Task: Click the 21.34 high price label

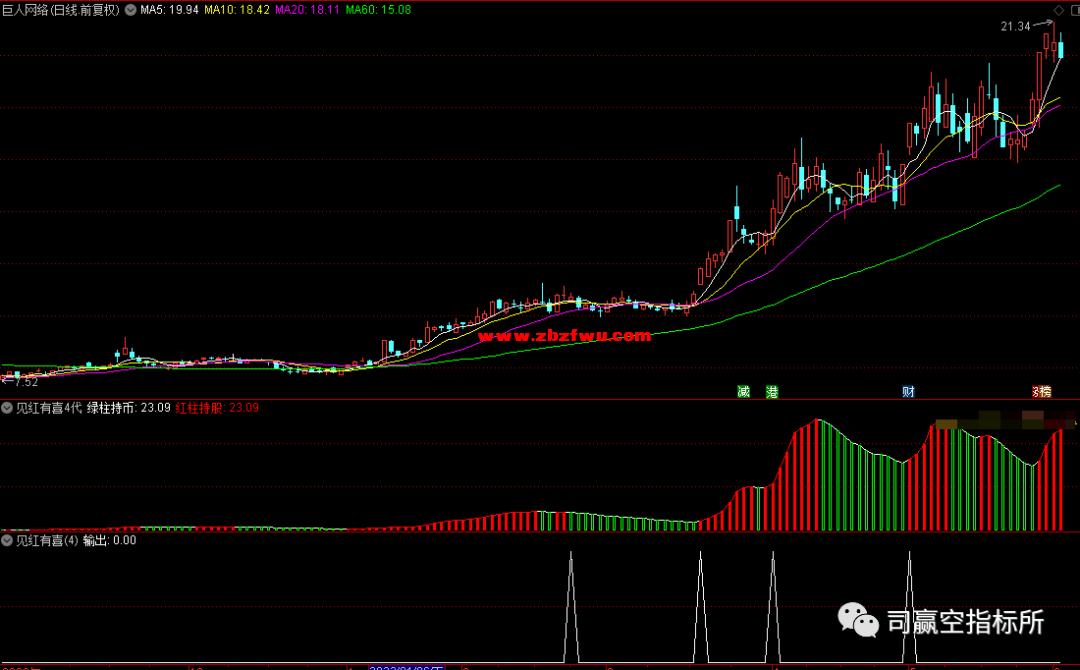Action: 1015,26
